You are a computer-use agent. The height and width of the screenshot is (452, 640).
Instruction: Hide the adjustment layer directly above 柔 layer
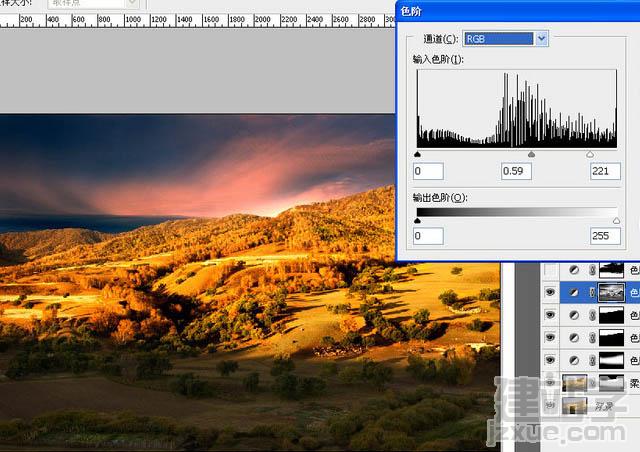(550, 360)
